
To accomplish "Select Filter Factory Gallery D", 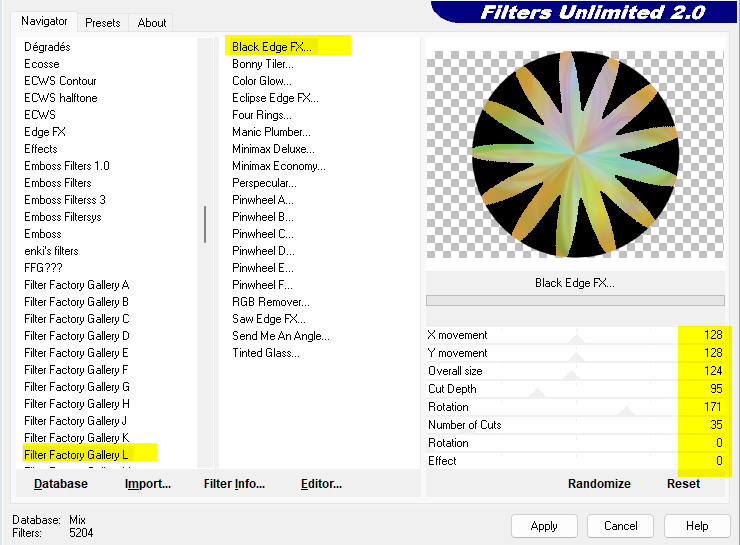I will point(76,335).
